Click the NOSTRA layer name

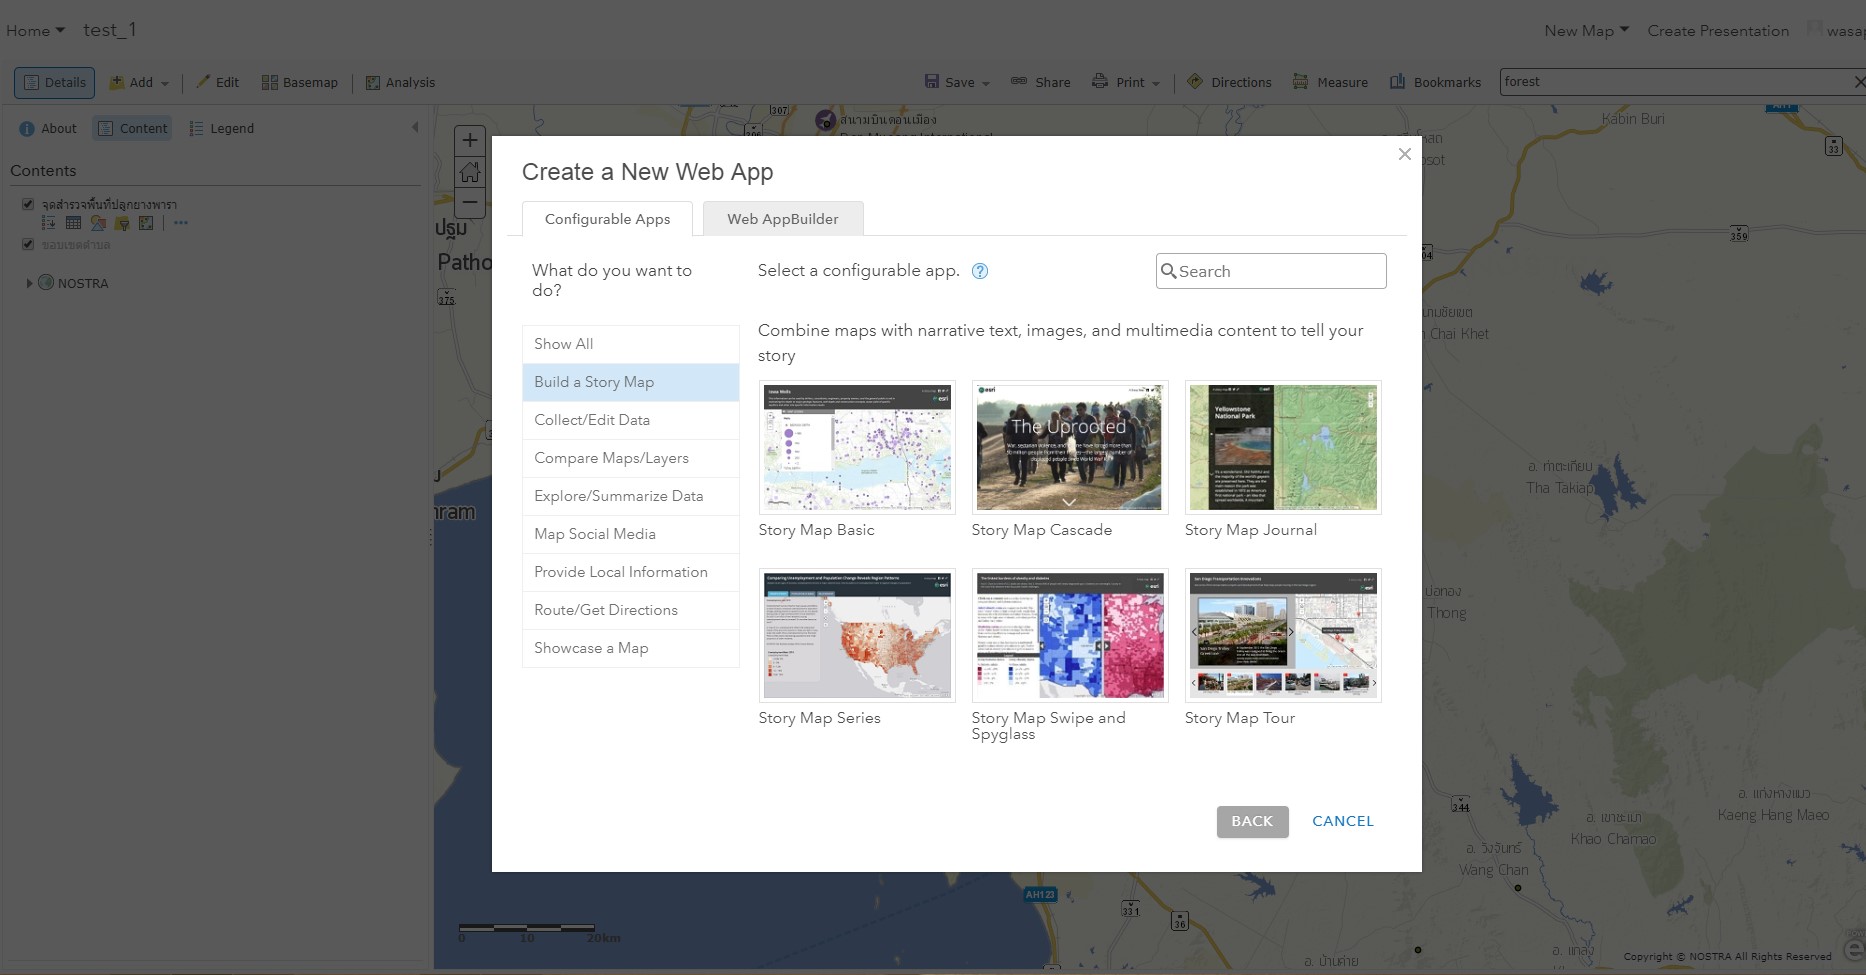pyautogui.click(x=83, y=284)
